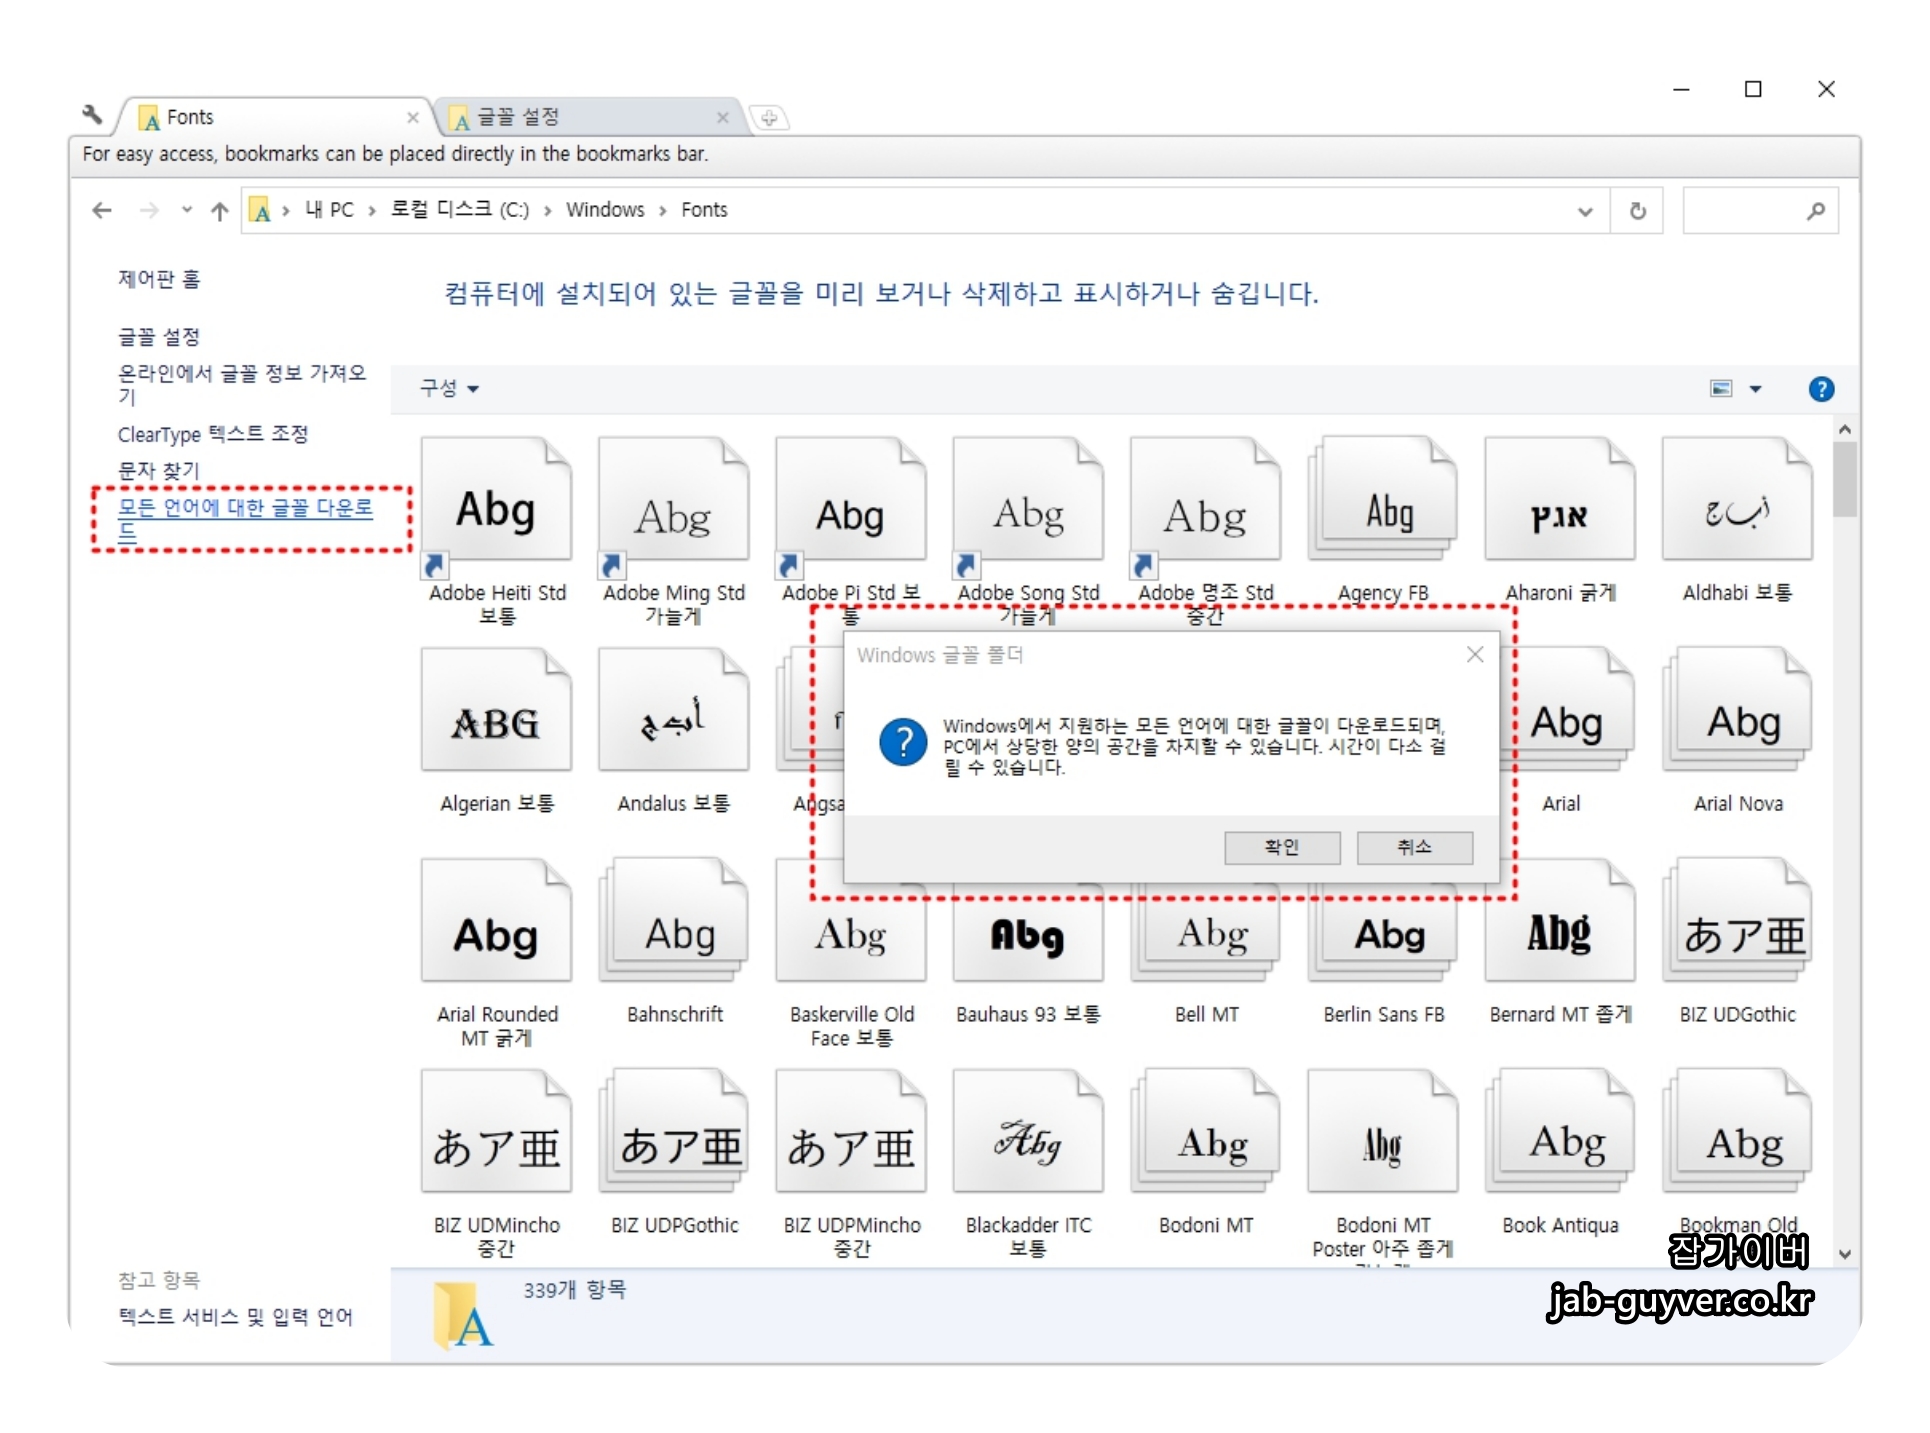Screen dimensions: 1930x1433
Task: Click the wrench settings icon
Action: coord(93,116)
